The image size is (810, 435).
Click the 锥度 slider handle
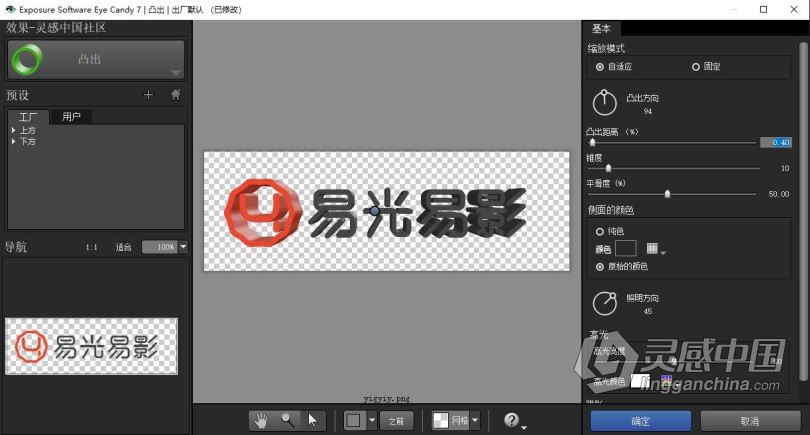point(609,168)
